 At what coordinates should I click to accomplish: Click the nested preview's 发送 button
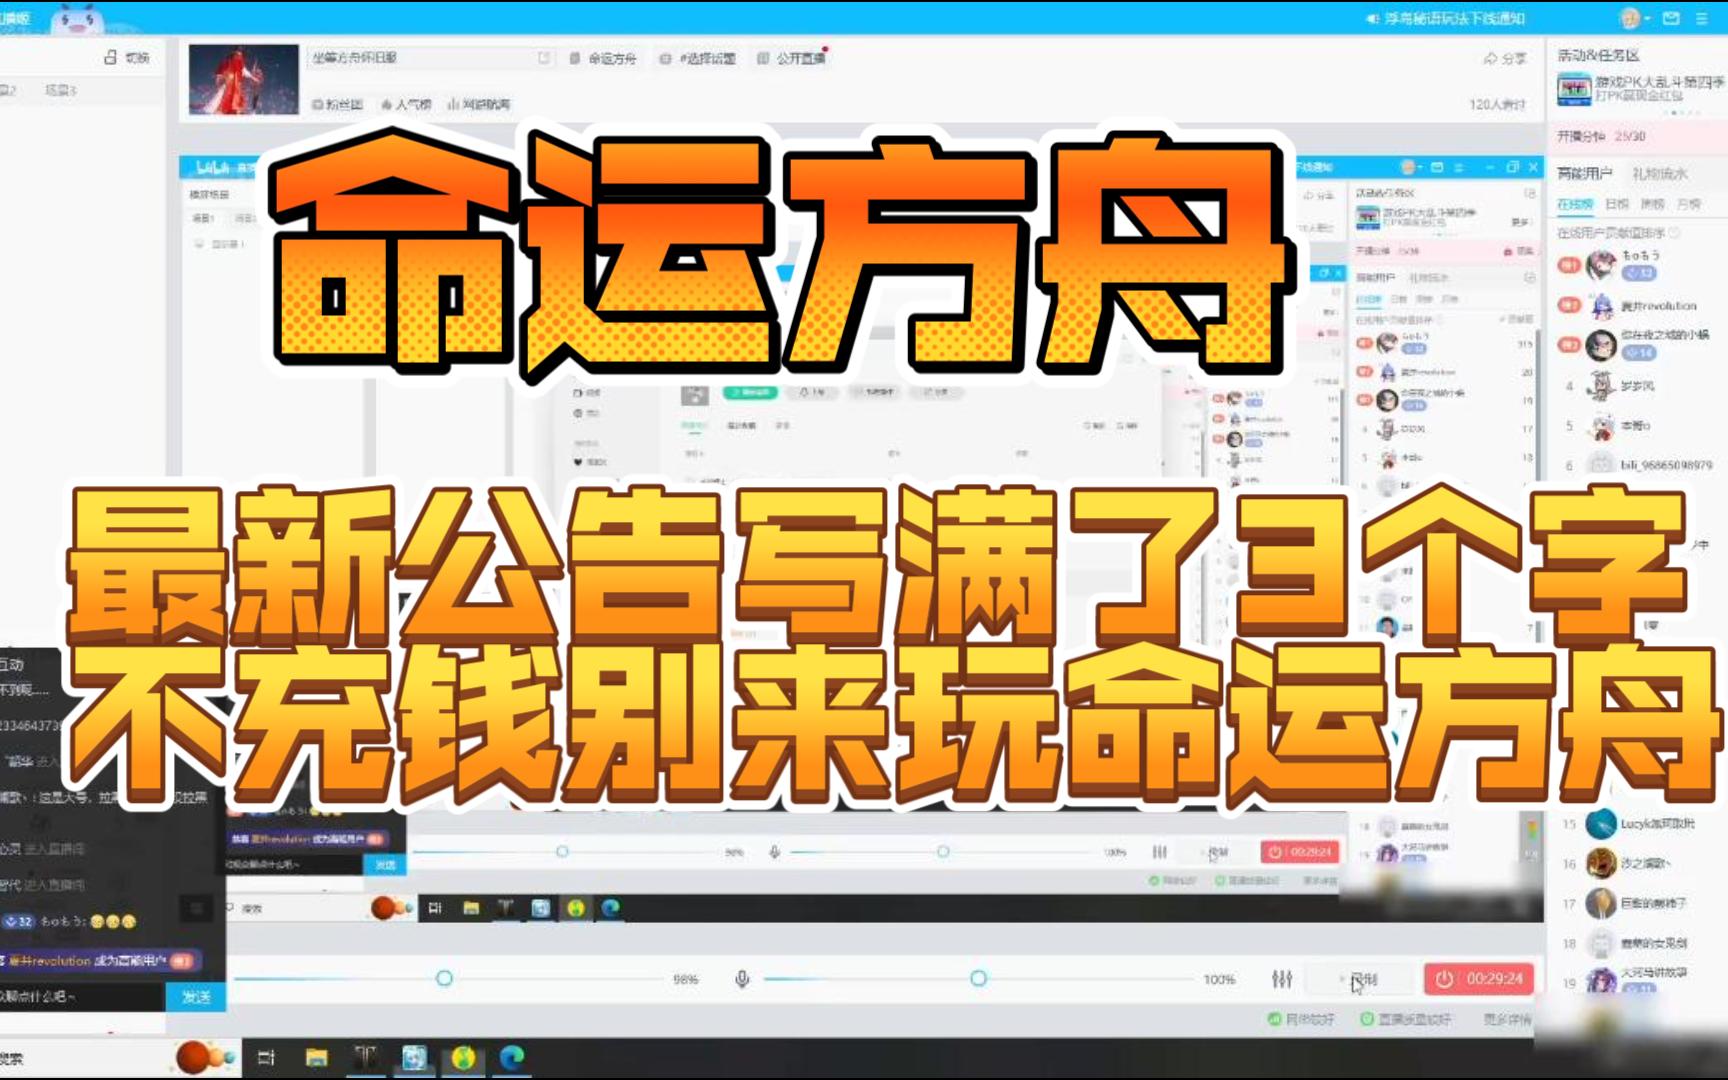(x=385, y=864)
